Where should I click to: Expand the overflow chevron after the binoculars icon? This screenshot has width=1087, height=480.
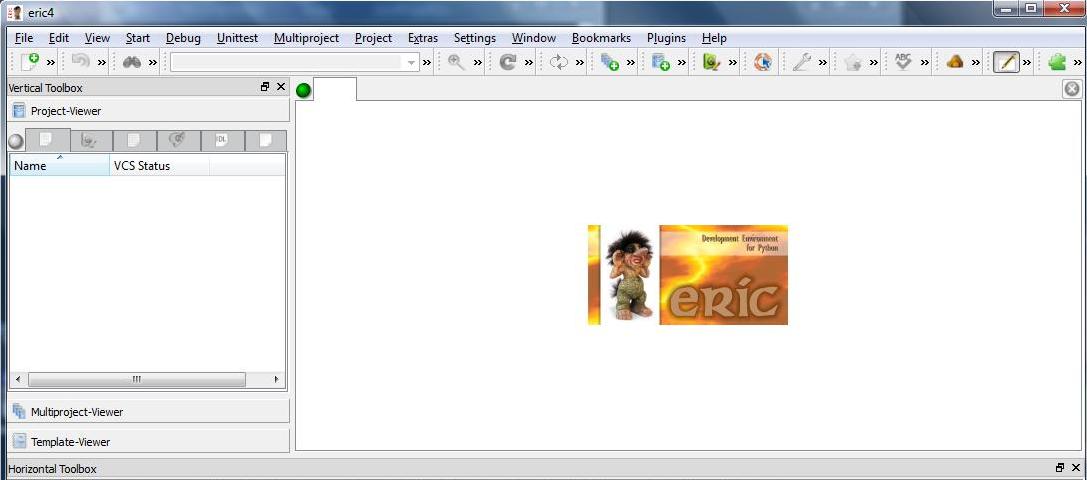153,62
